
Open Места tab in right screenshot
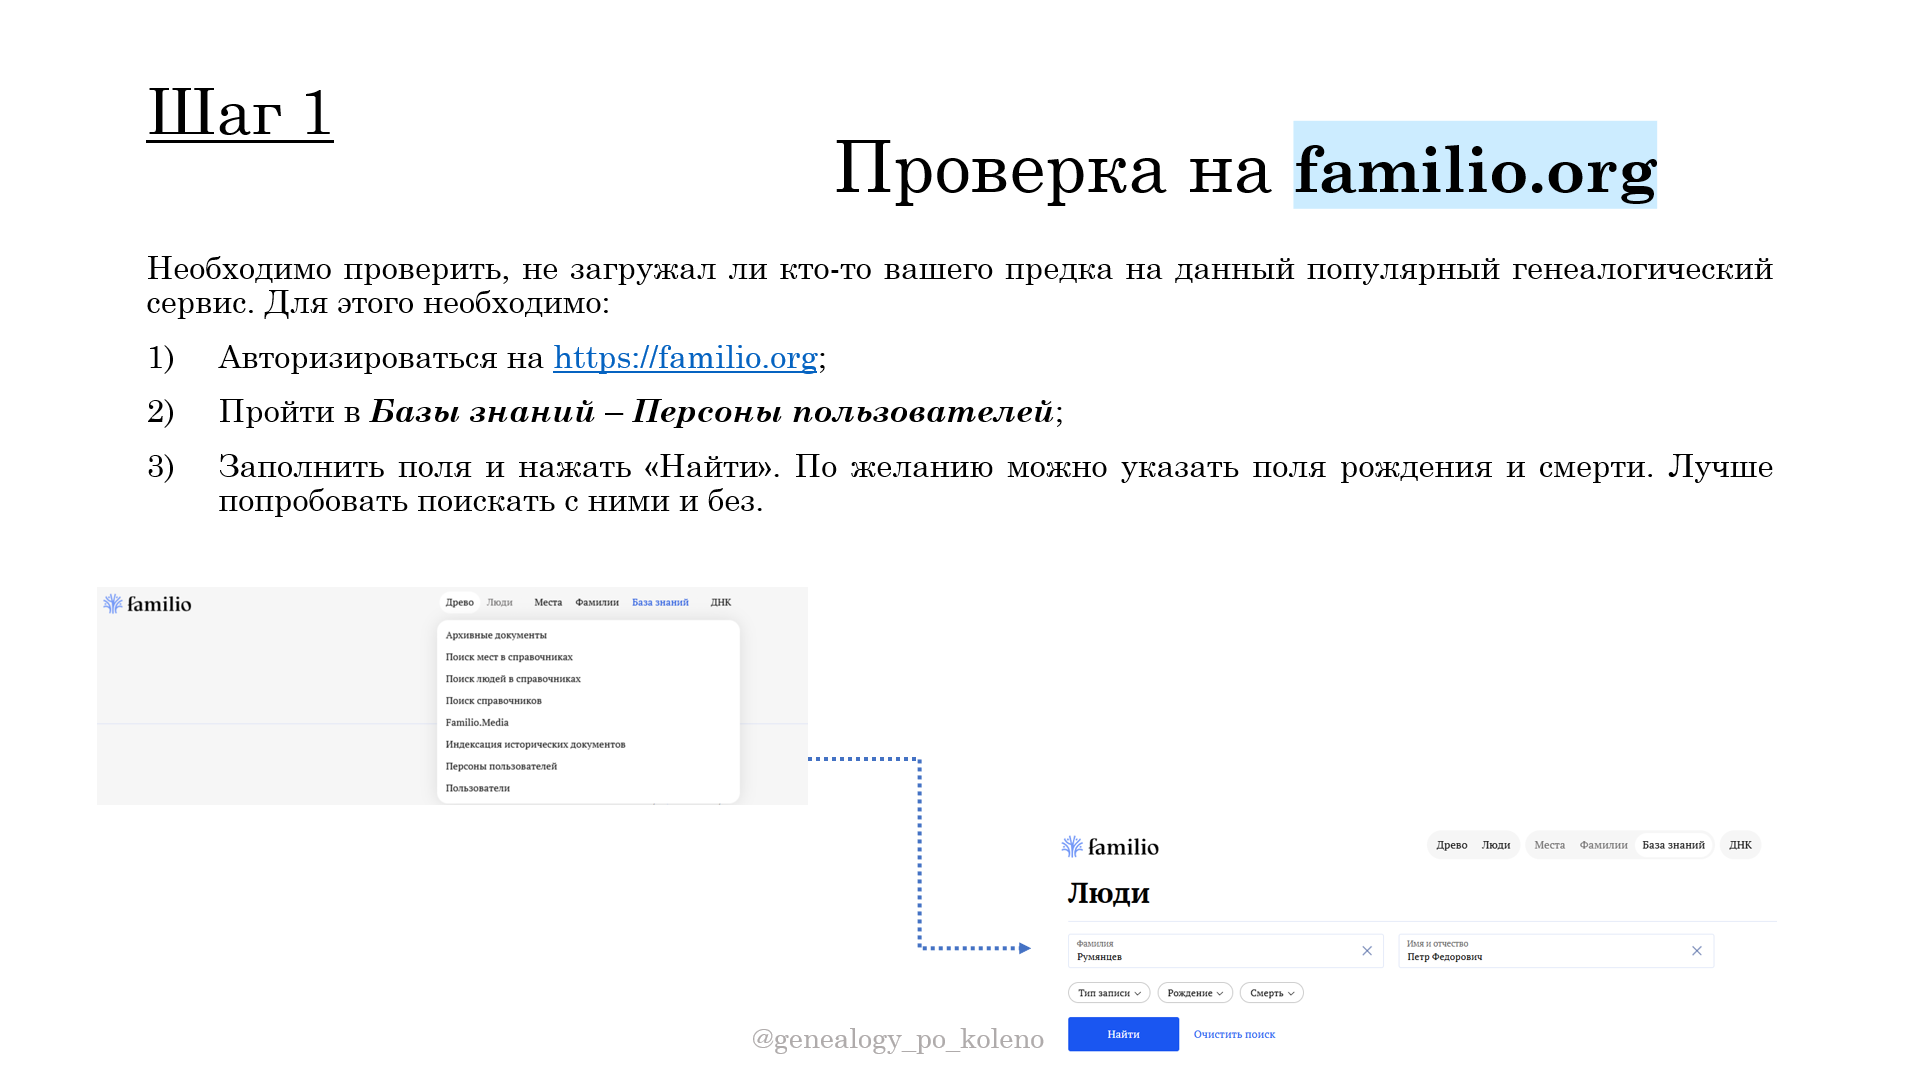tap(1549, 845)
